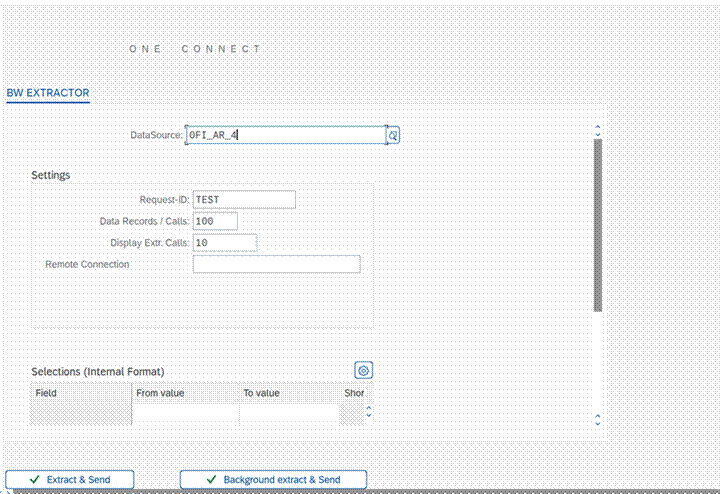Screen dimensions: 720x494
Task: Click the To value column header
Action: coord(289,393)
